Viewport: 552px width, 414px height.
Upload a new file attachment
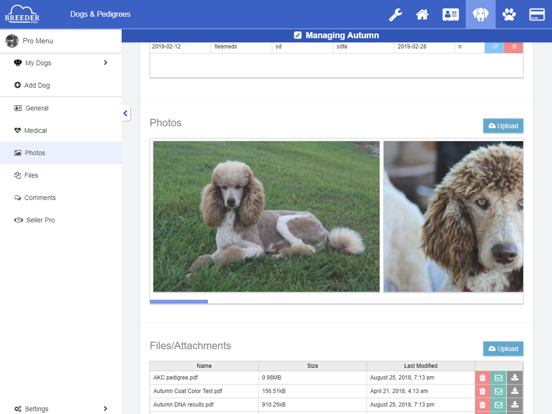tap(503, 349)
